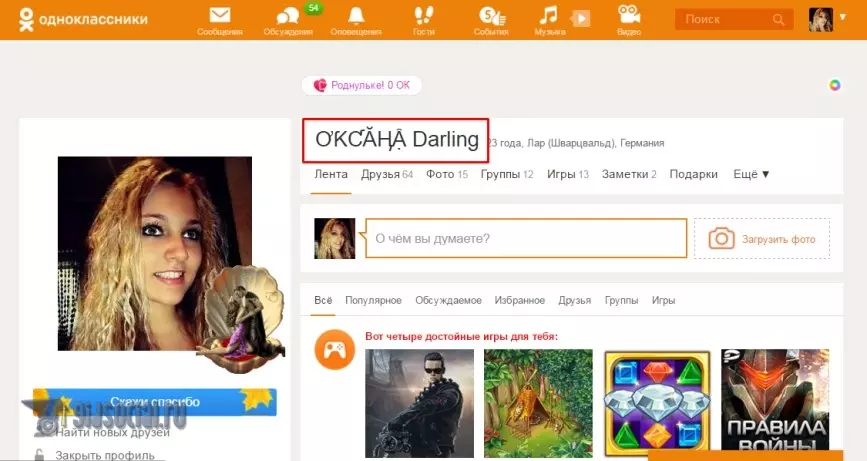The height and width of the screenshot is (461, 867).
Task: Click the search magnifier icon
Action: 778,19
